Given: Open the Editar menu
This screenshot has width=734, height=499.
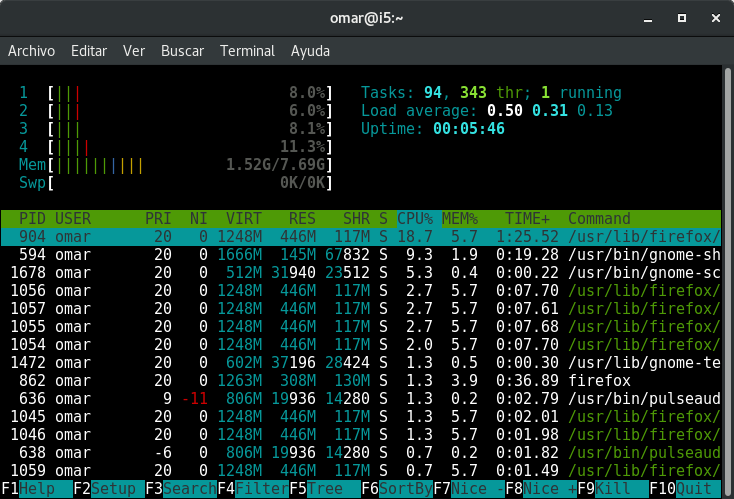Looking at the screenshot, I should click(89, 51).
